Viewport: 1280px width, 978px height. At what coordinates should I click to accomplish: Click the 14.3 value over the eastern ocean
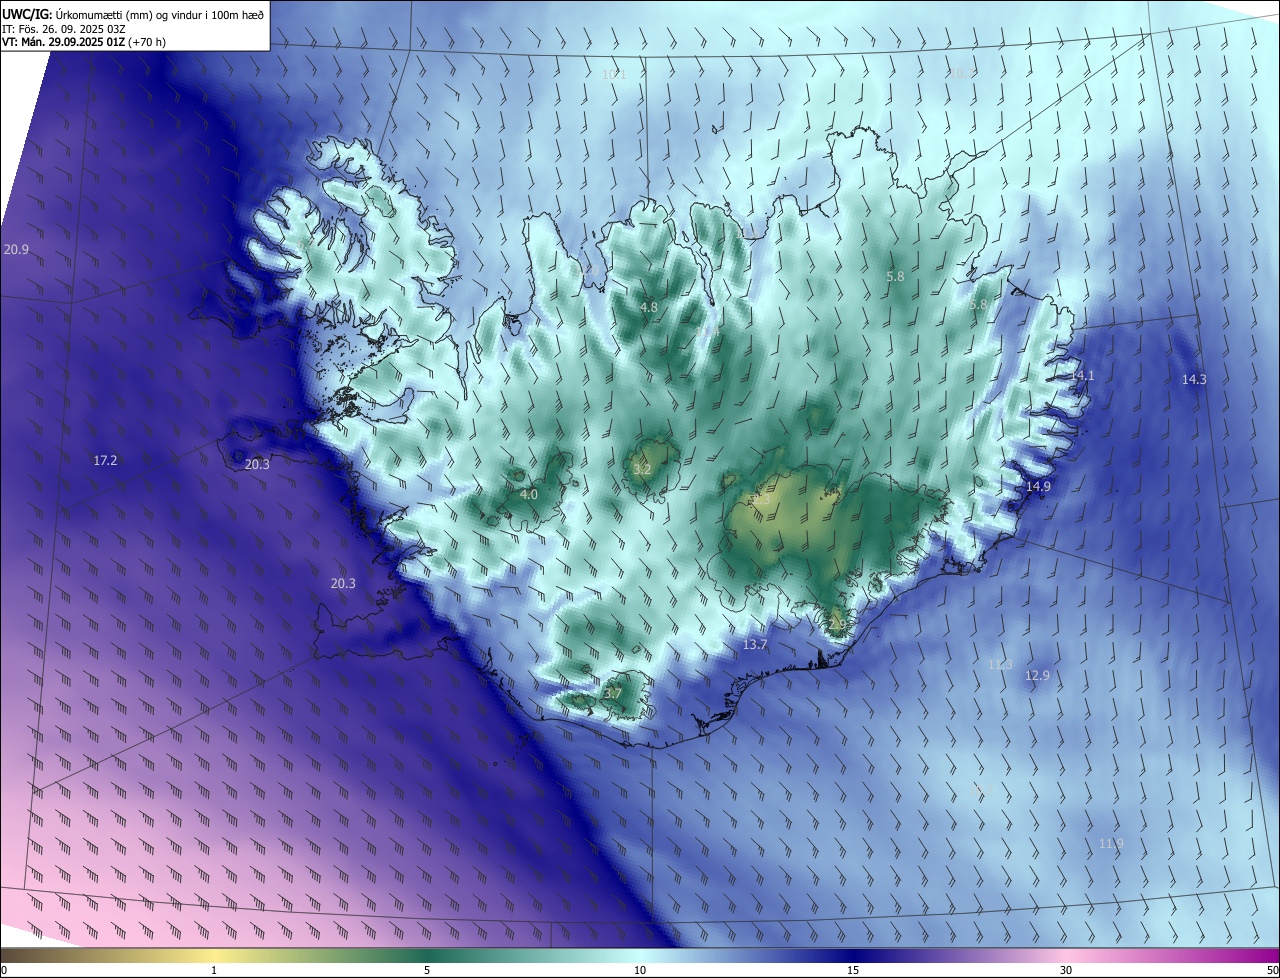pyautogui.click(x=1194, y=380)
